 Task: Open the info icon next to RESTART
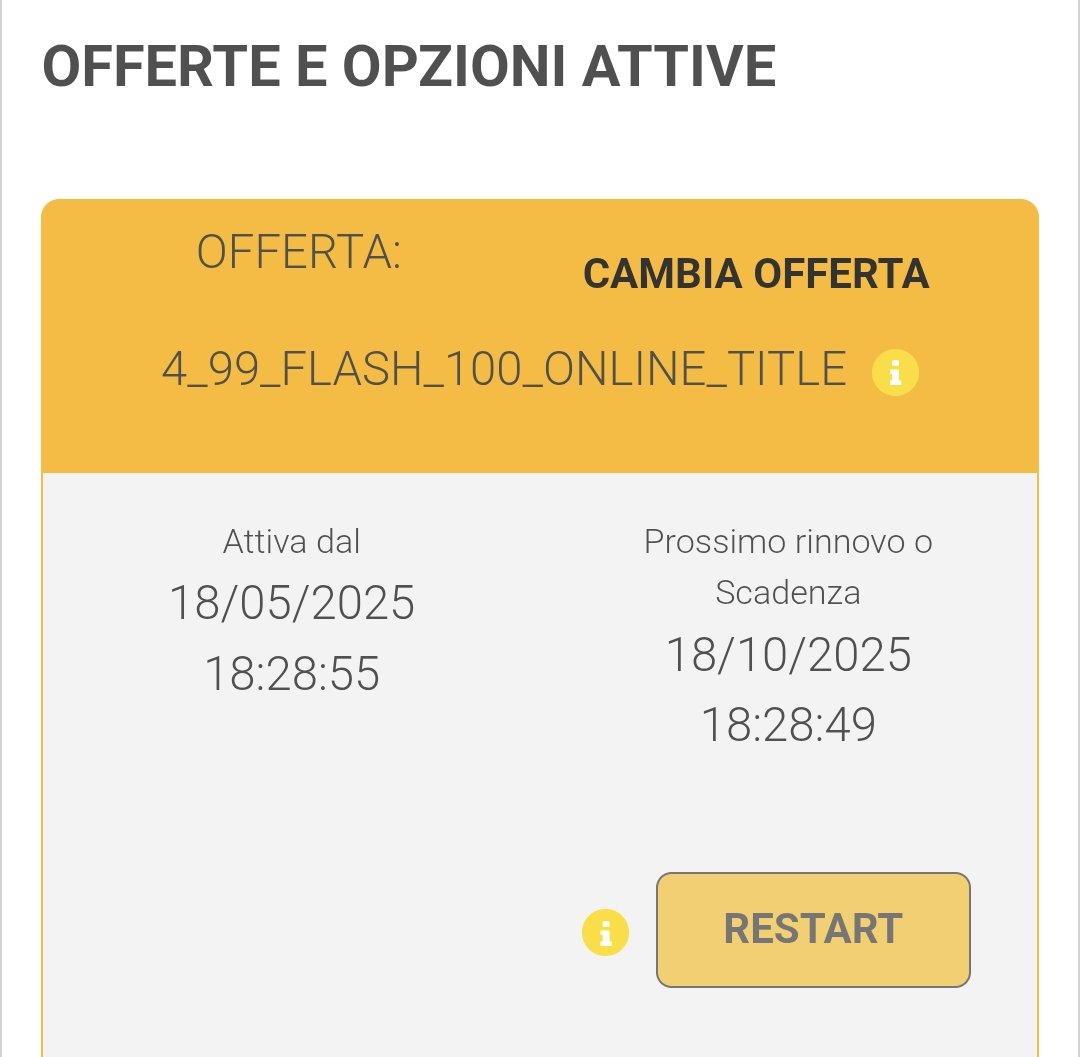[x=605, y=932]
